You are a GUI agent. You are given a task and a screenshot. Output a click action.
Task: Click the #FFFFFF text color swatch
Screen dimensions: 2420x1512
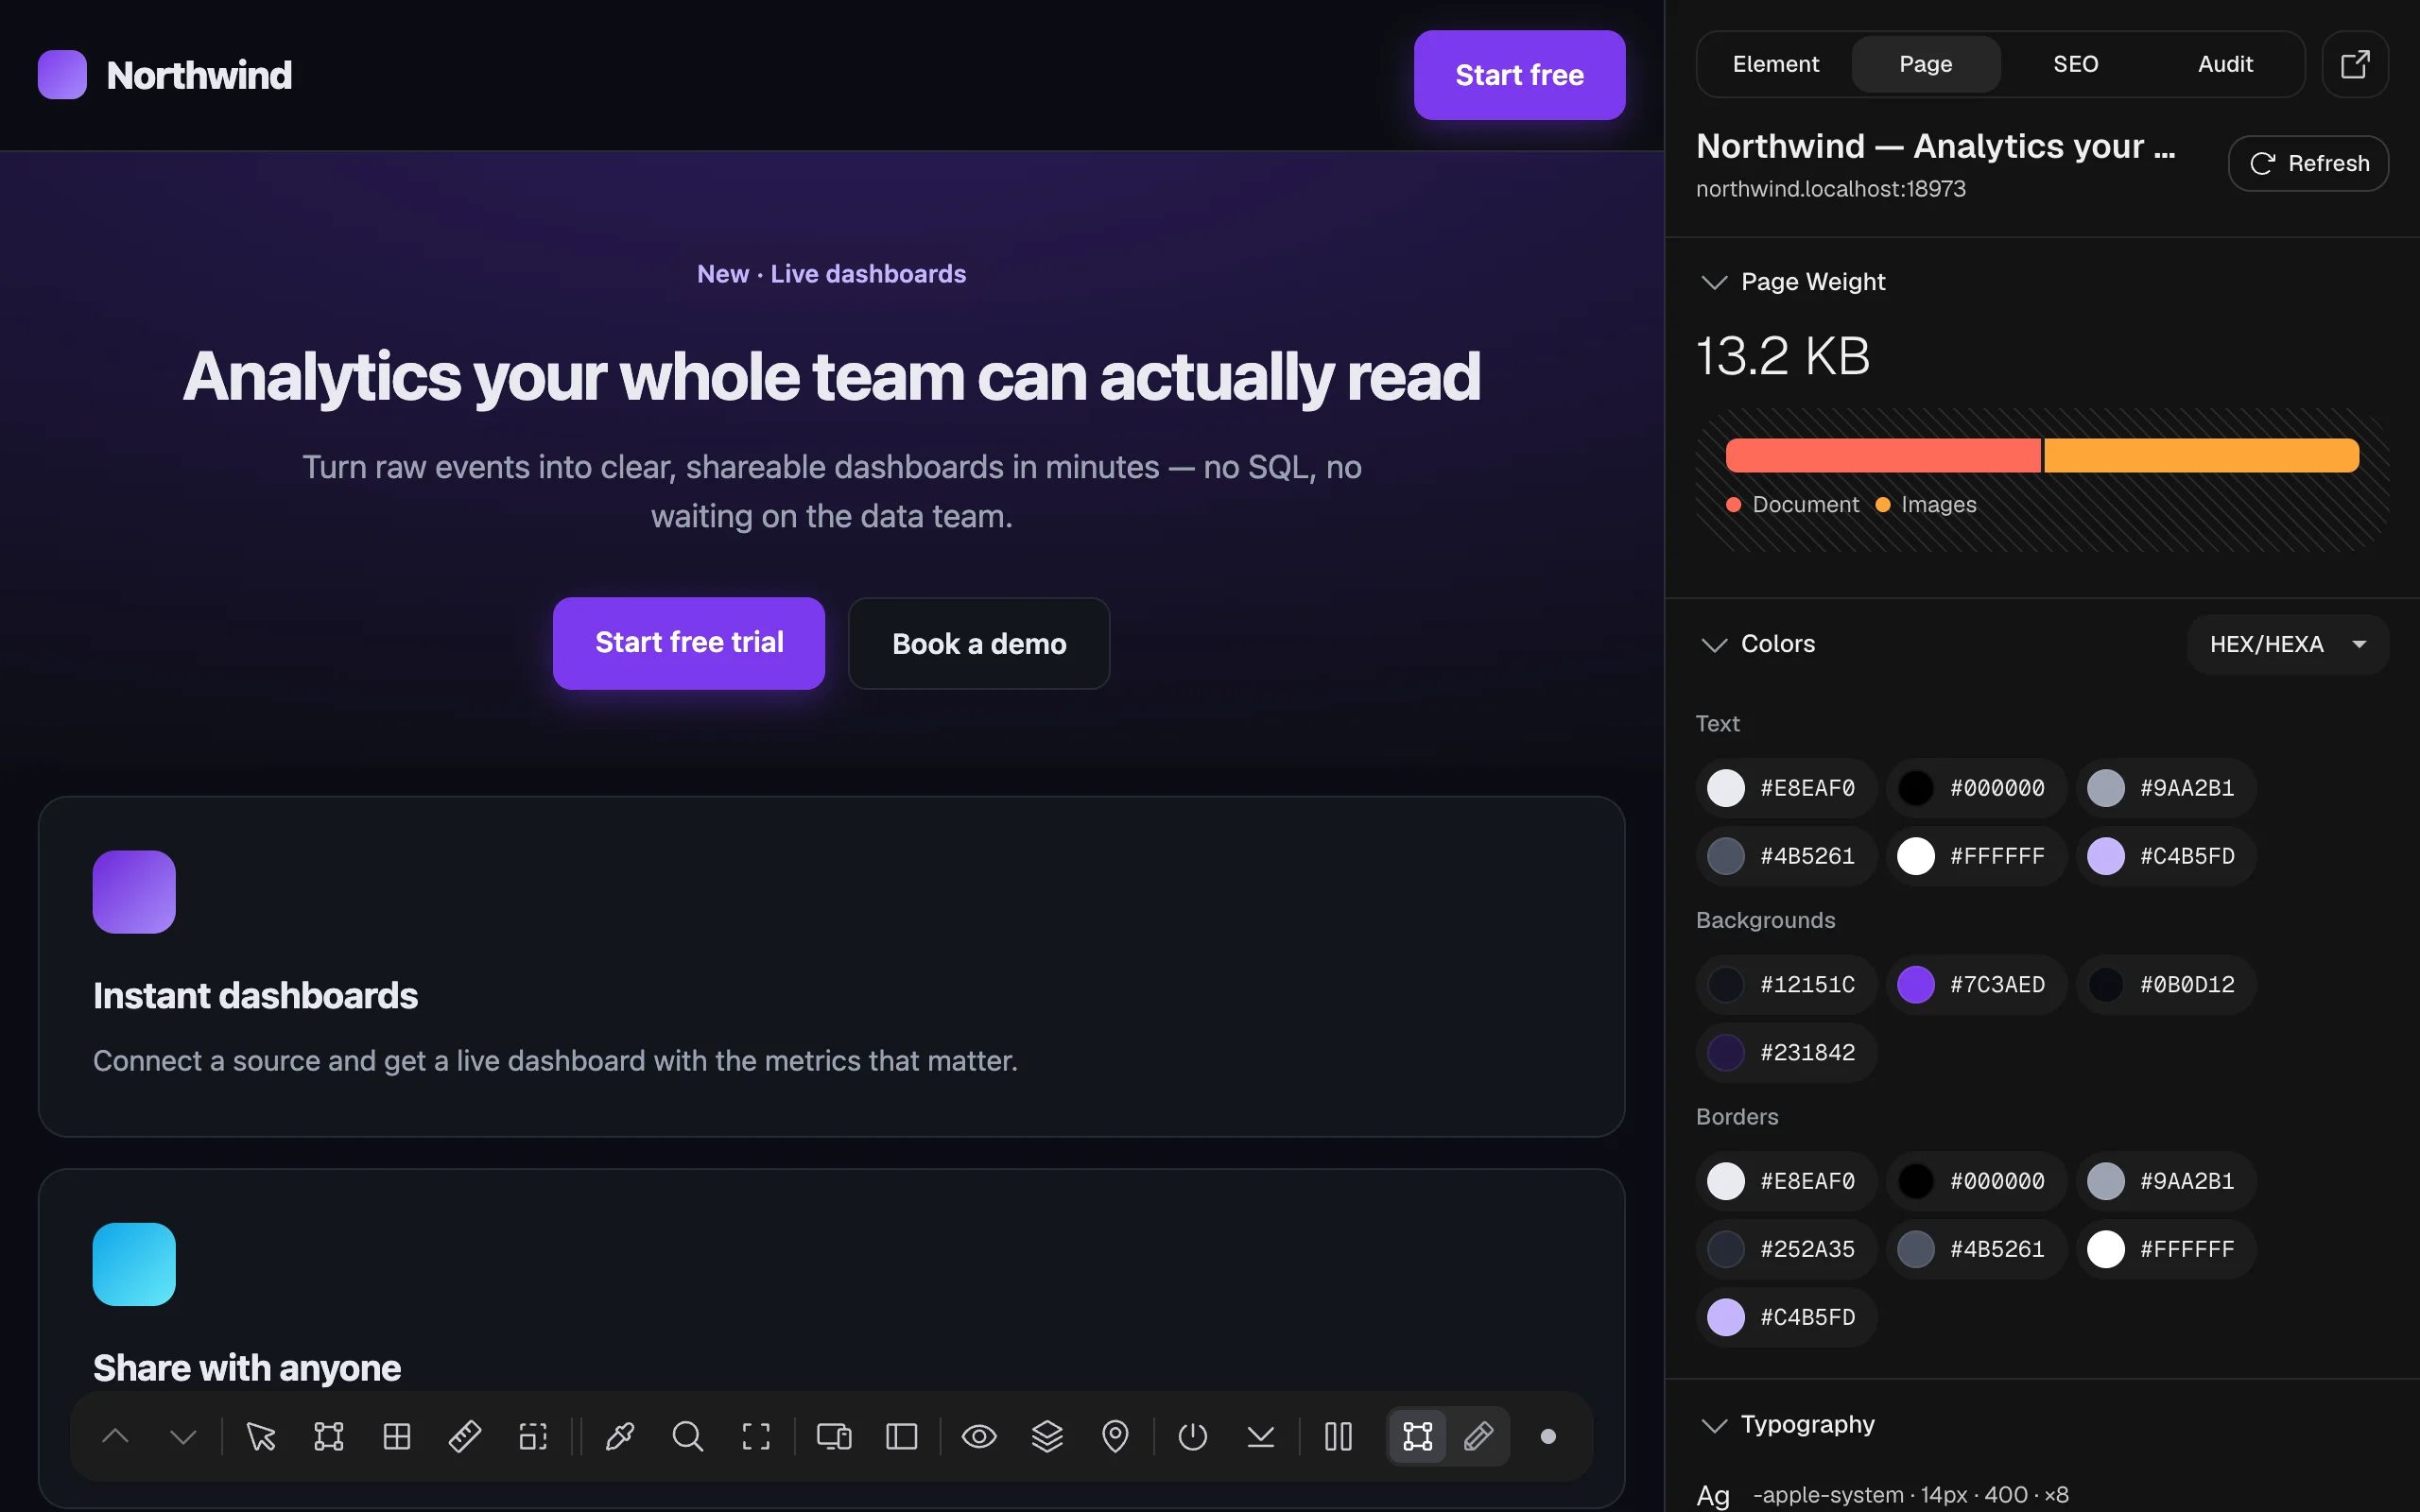click(x=1976, y=856)
